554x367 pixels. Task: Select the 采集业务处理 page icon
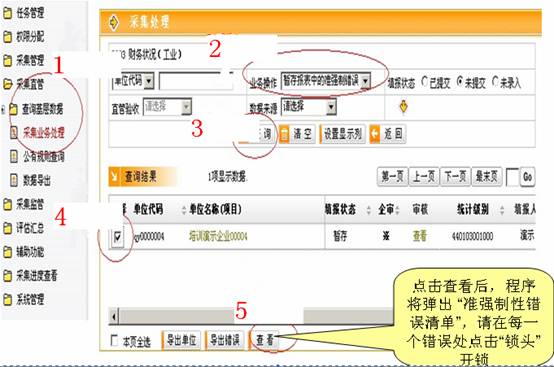point(14,132)
